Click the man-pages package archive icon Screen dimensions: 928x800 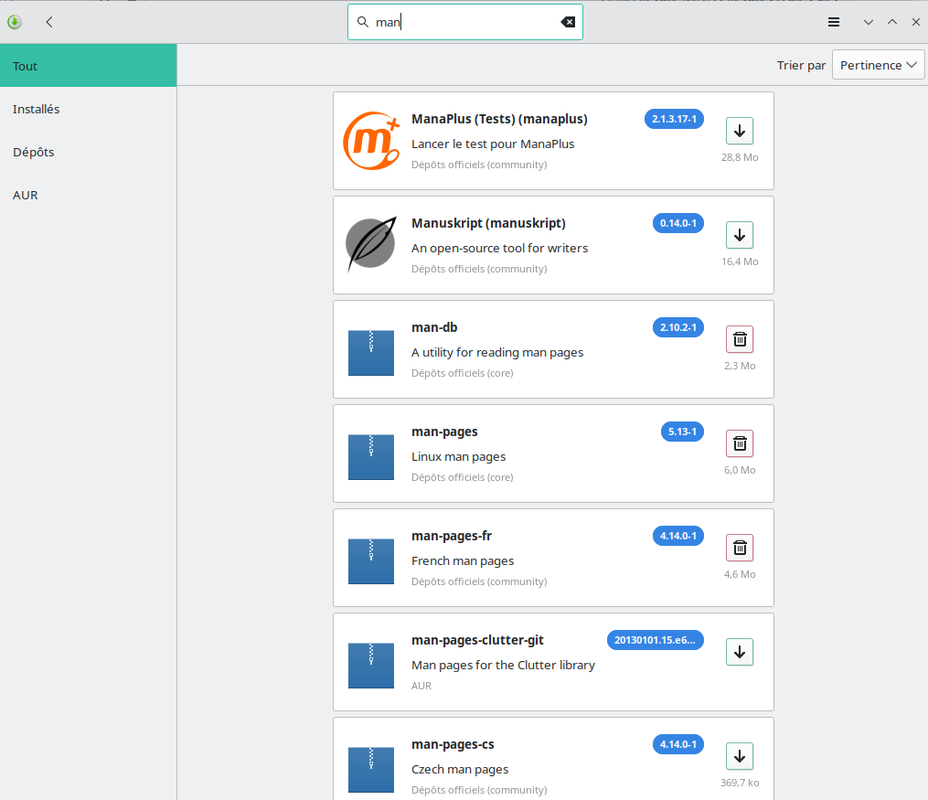[x=371, y=457]
